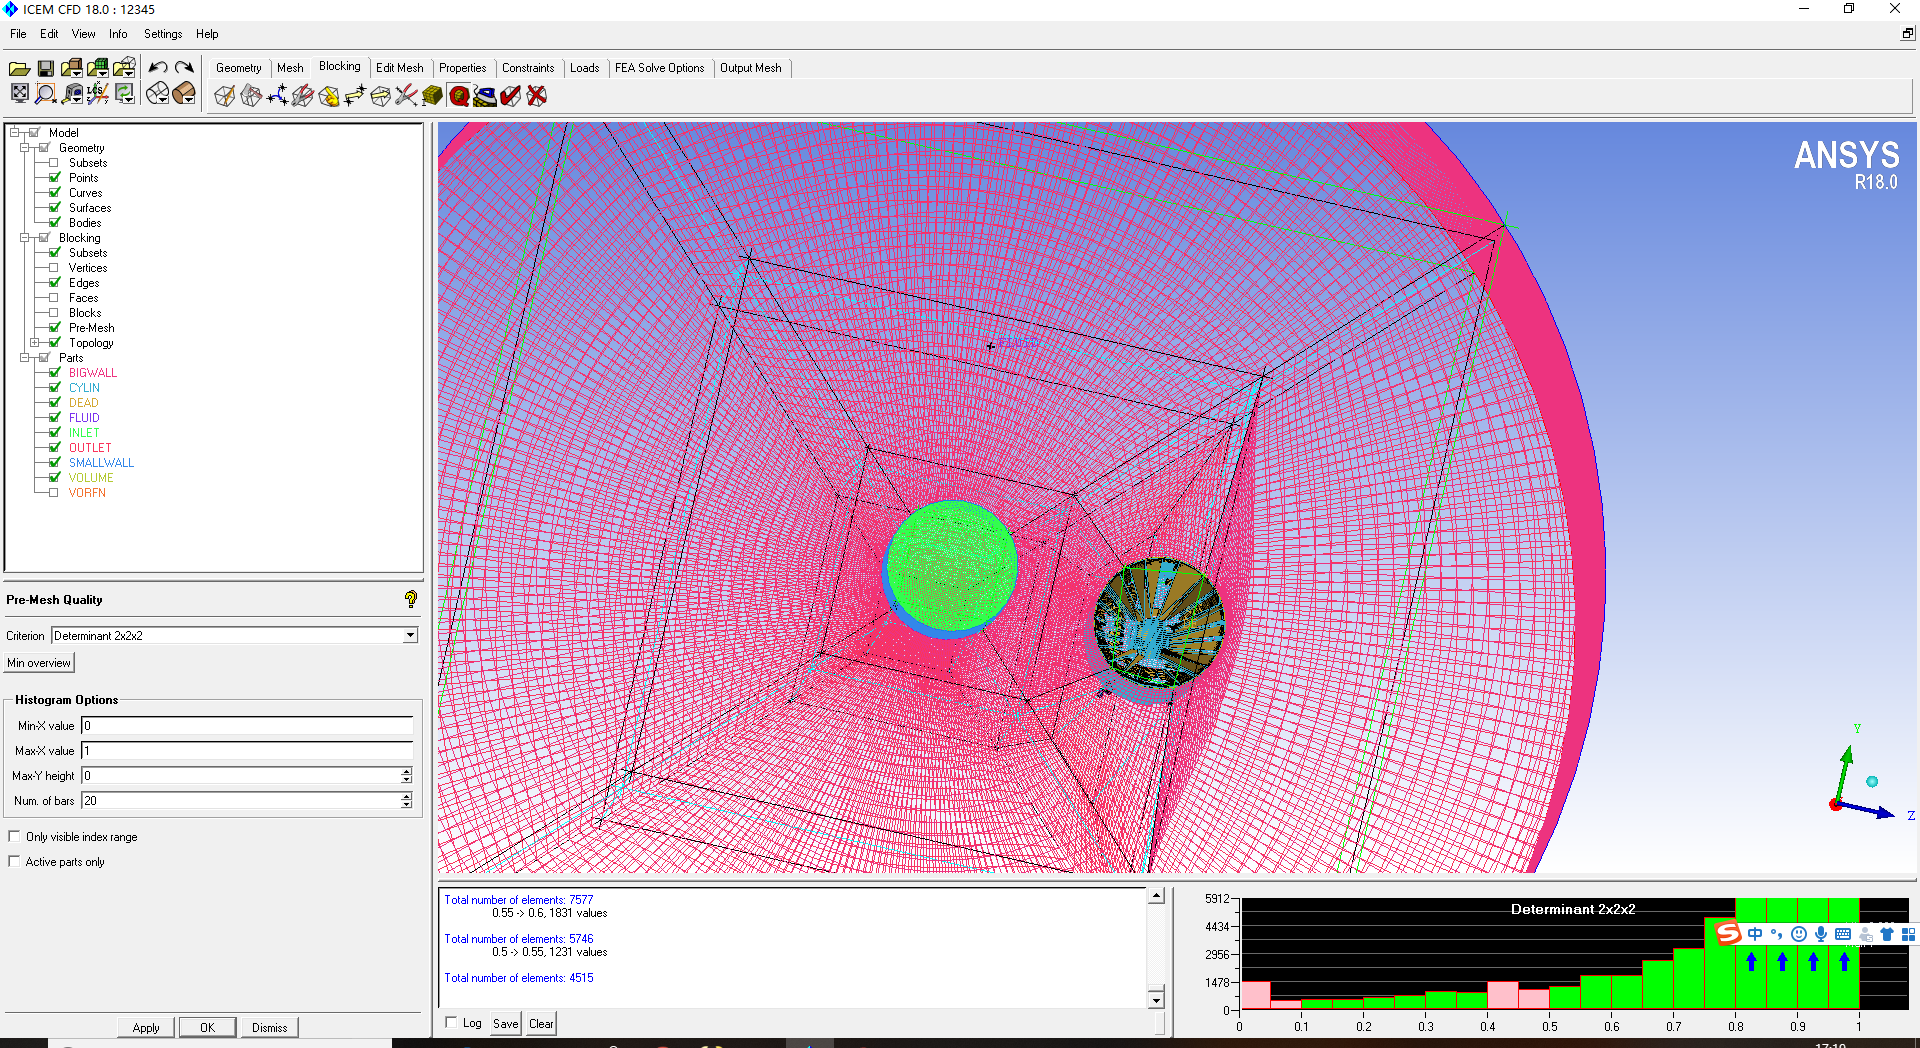Open the Open Mesh dropdown arrow

click(105, 72)
